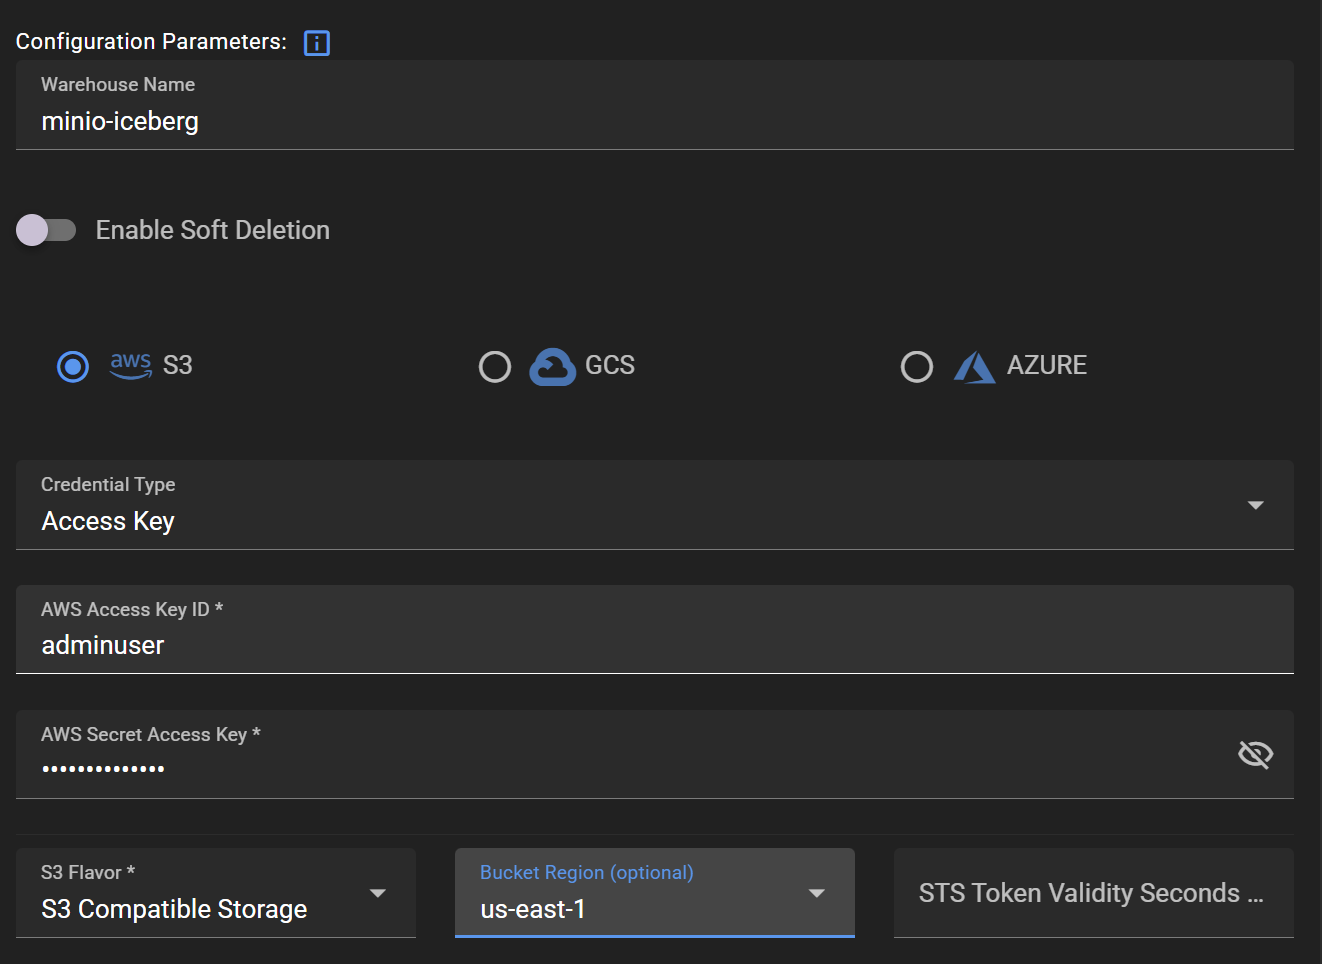Click the GCS label text
The height and width of the screenshot is (964, 1322).
[610, 366]
